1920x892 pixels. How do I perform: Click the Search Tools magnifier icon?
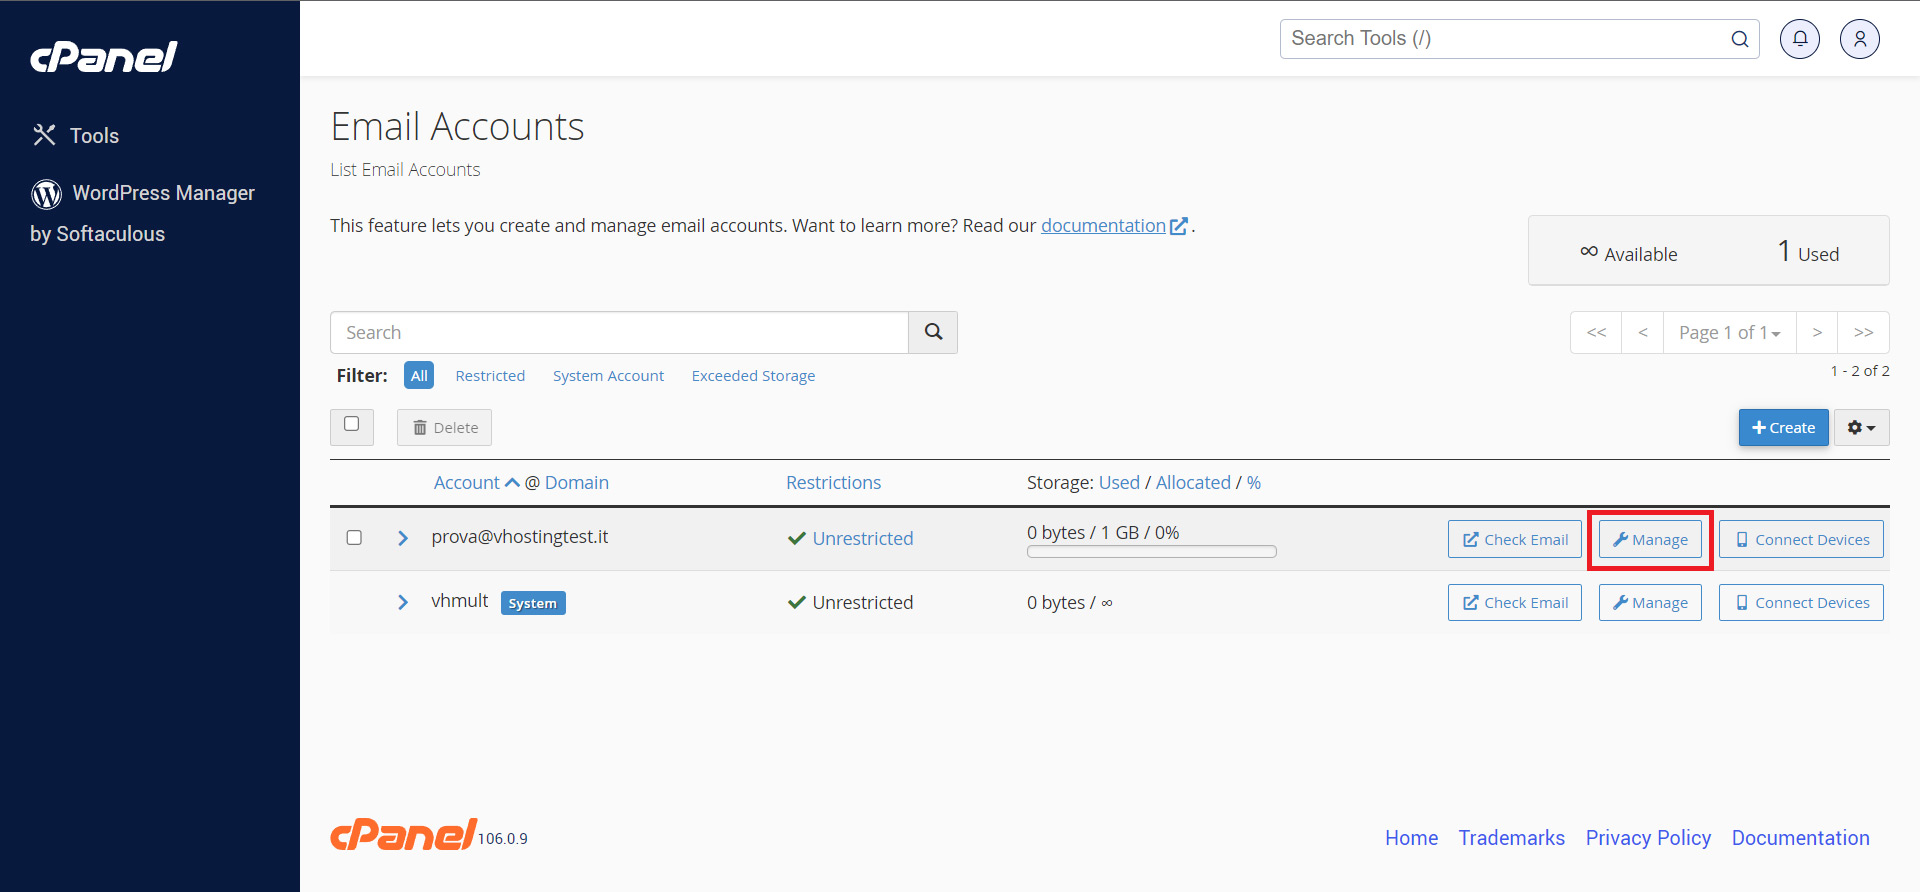[x=1740, y=39]
